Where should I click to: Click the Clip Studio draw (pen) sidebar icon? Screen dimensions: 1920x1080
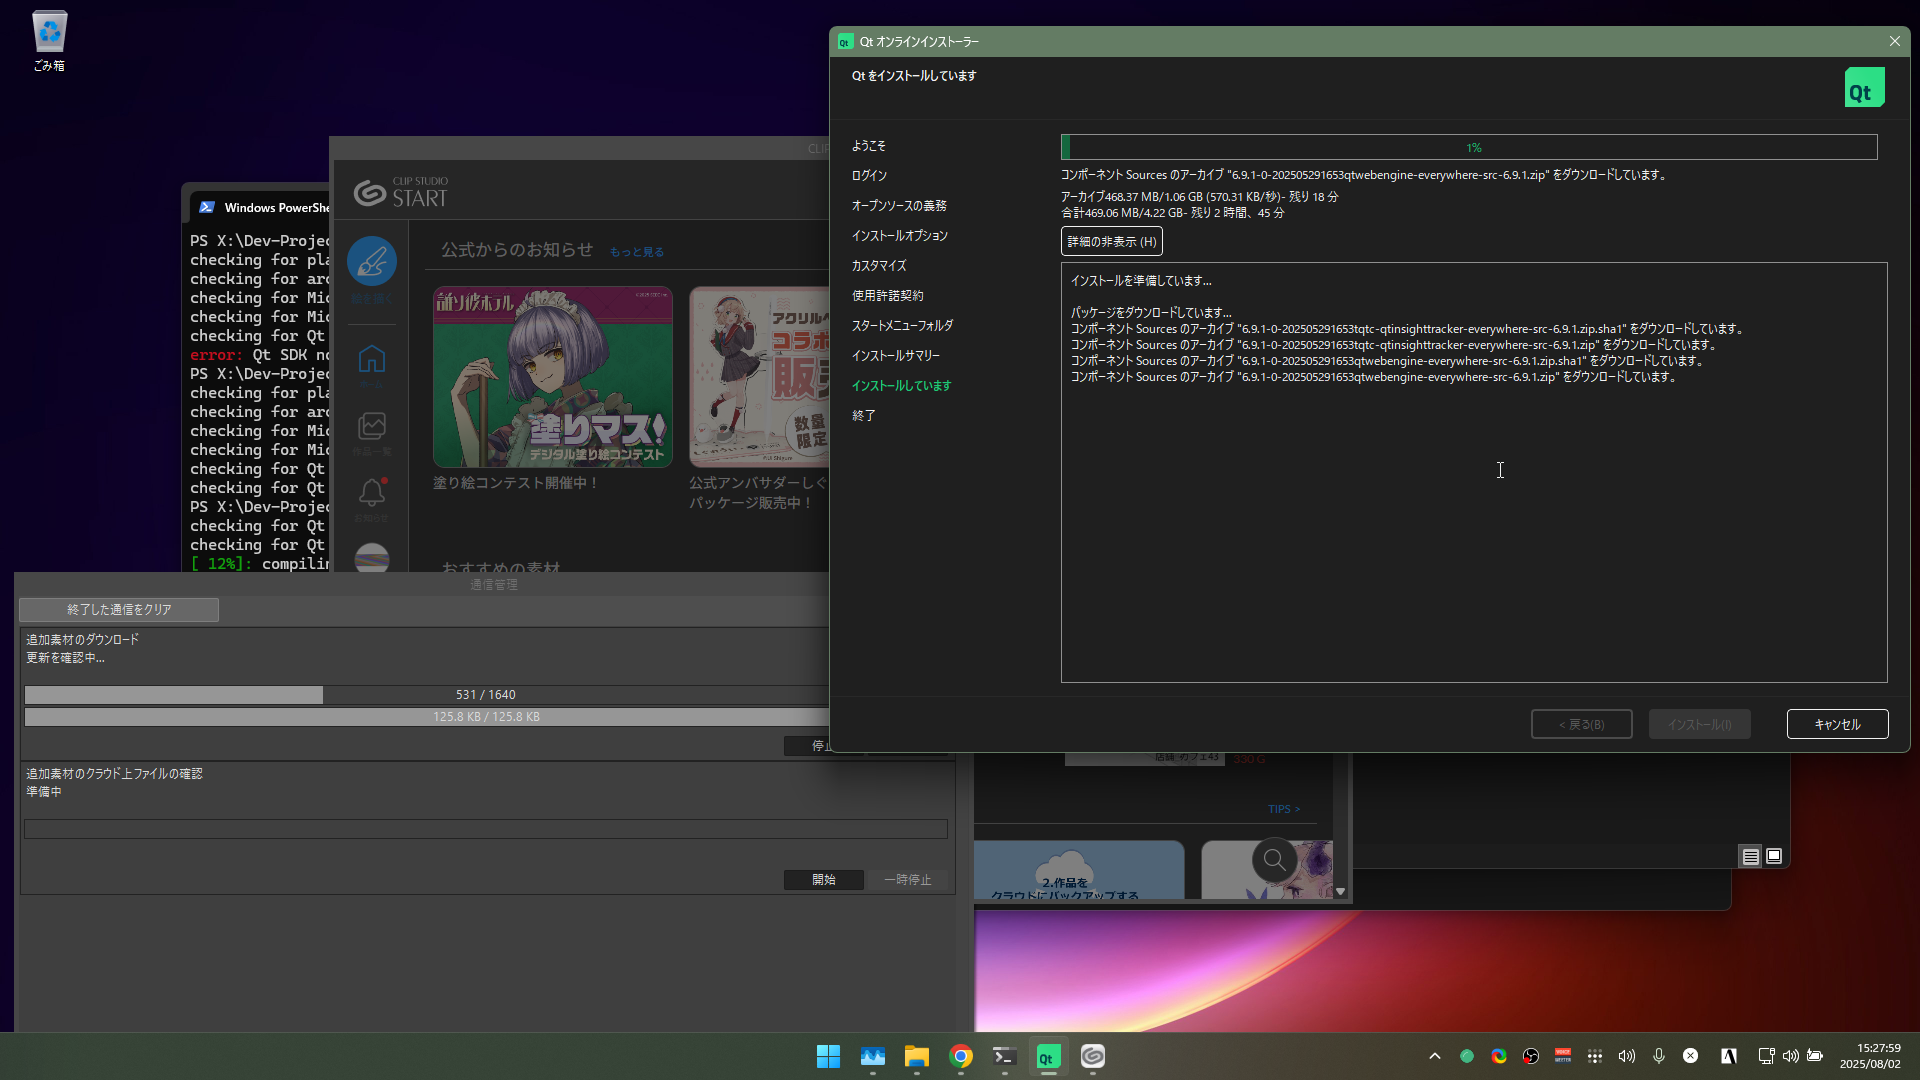pyautogui.click(x=372, y=262)
